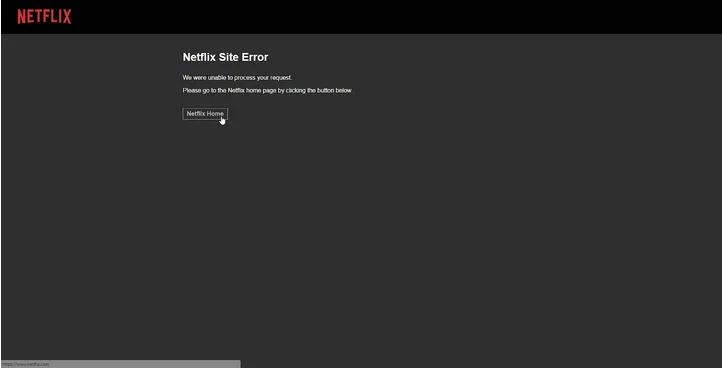Click the 'Please go to the Netflix home page' line
The image size is (722, 368).
tap(267, 91)
